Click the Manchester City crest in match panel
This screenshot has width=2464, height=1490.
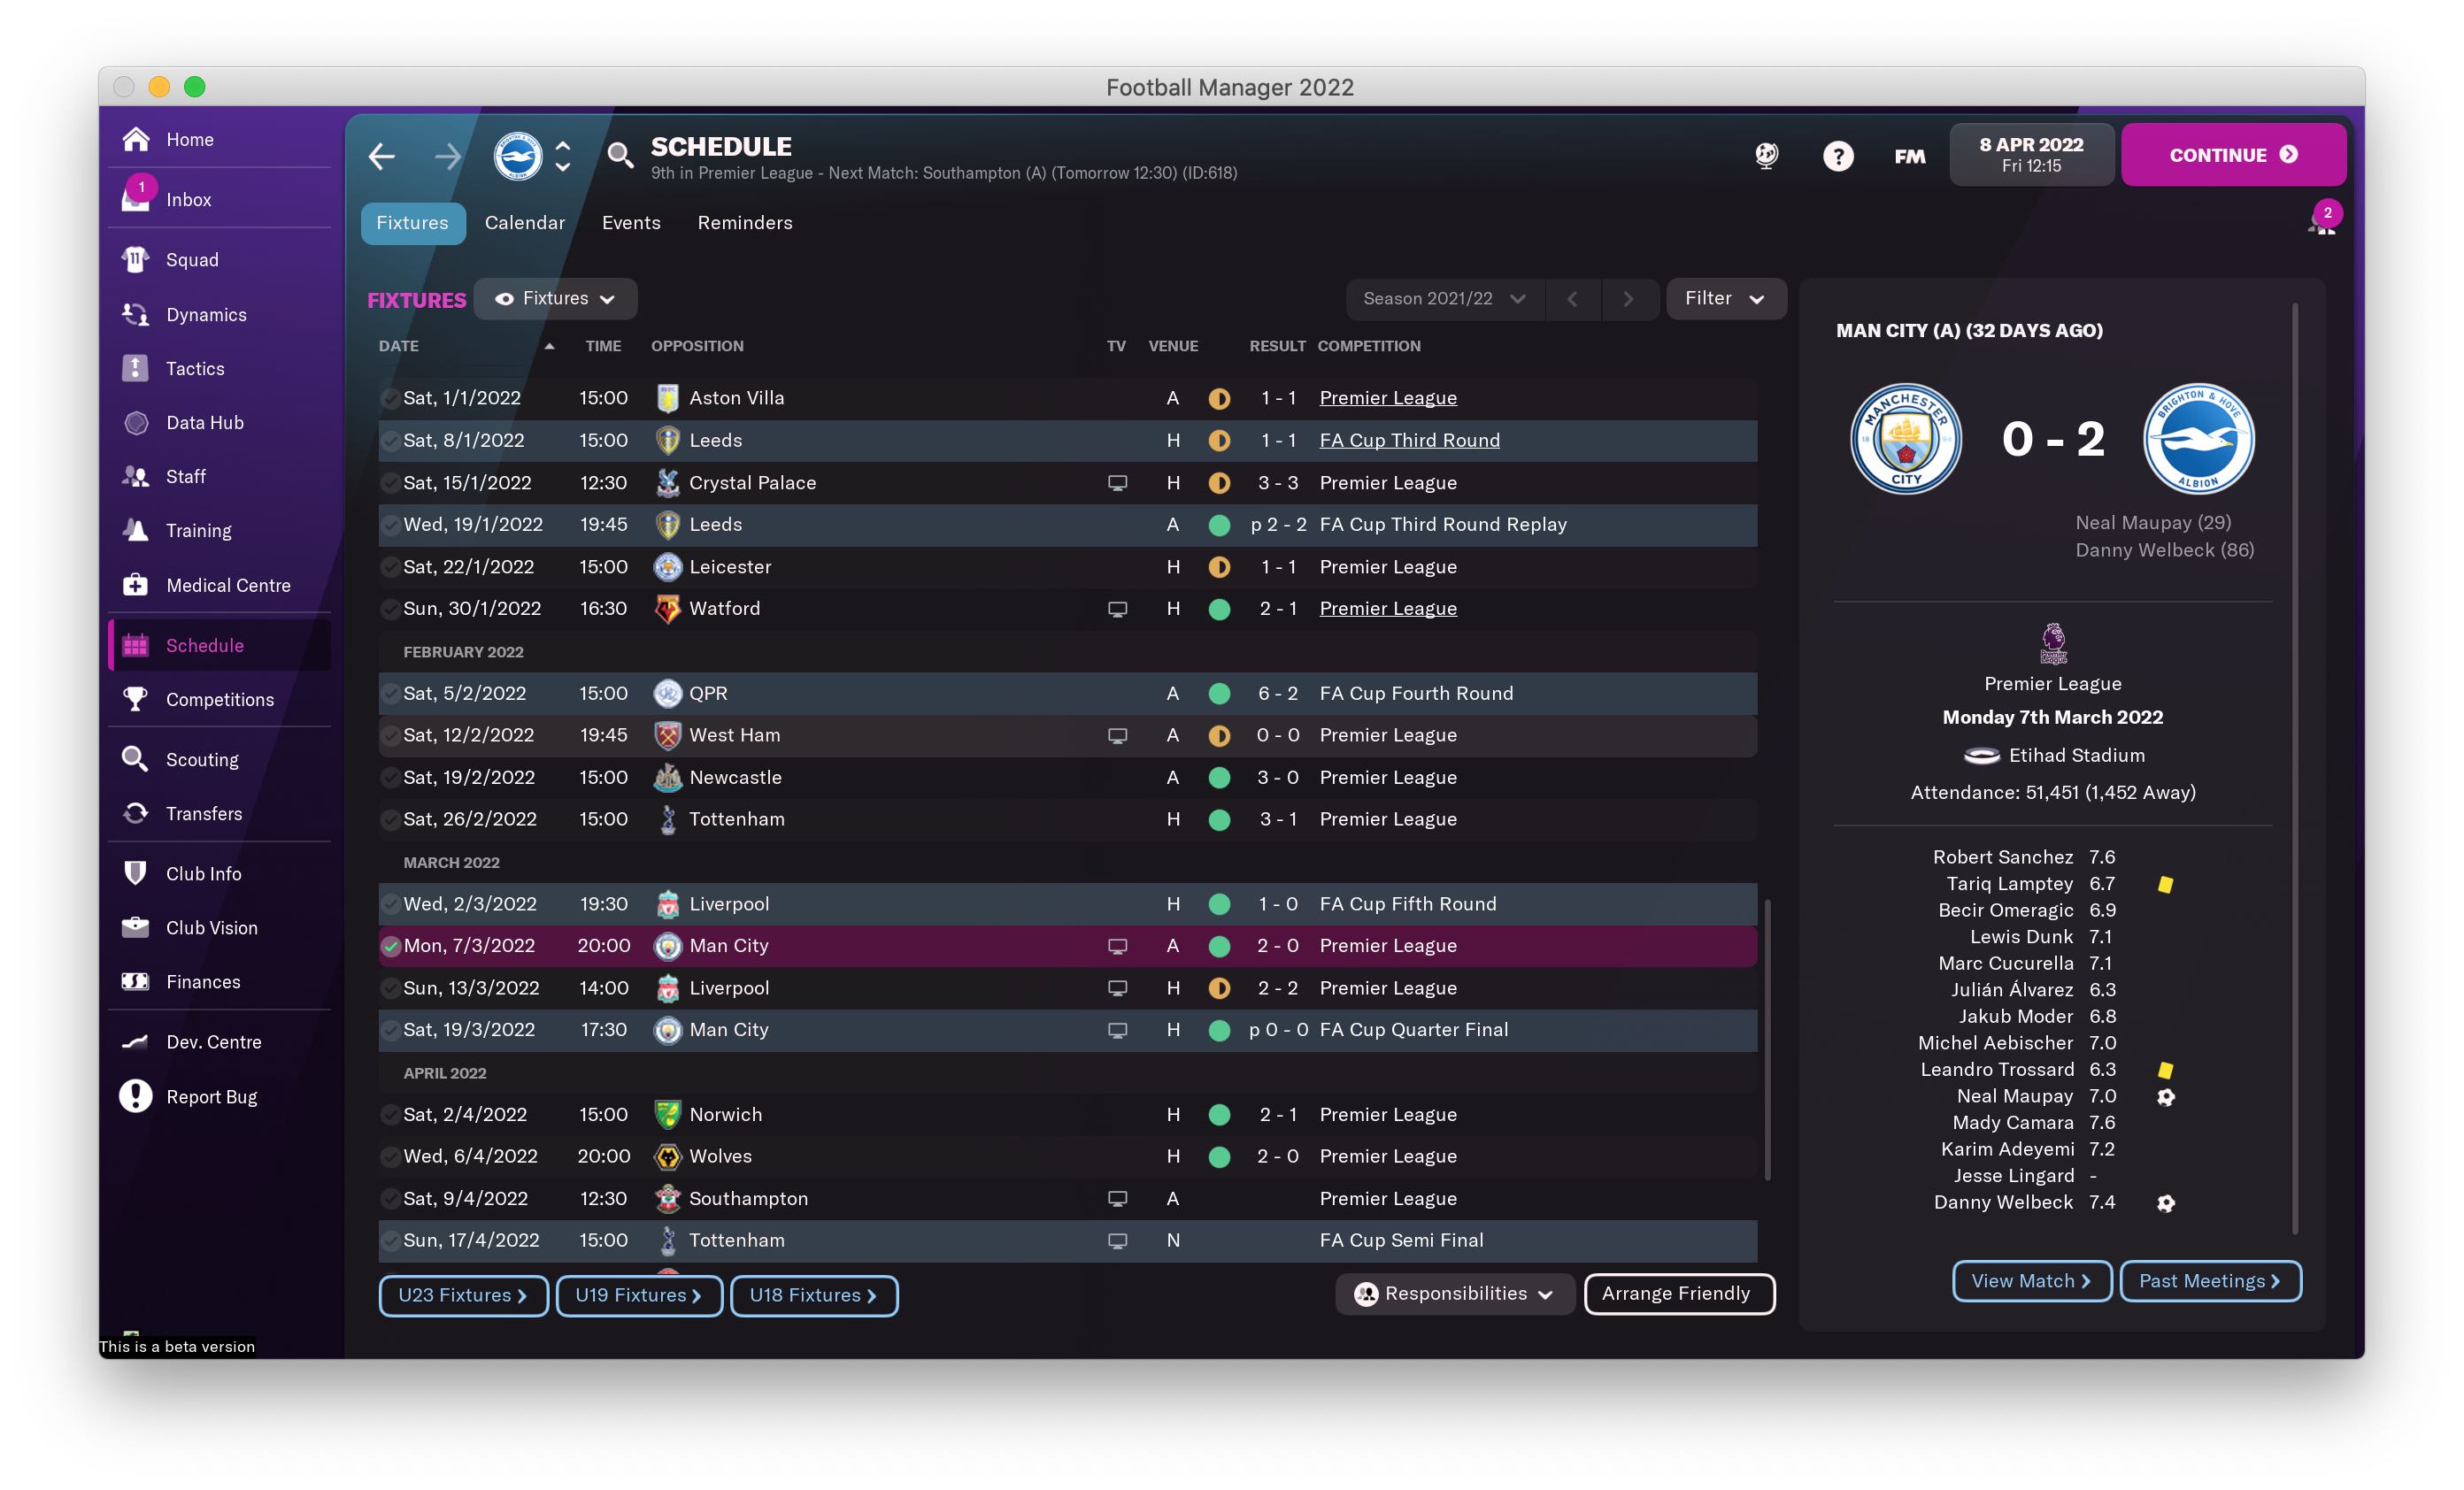pos(1905,438)
